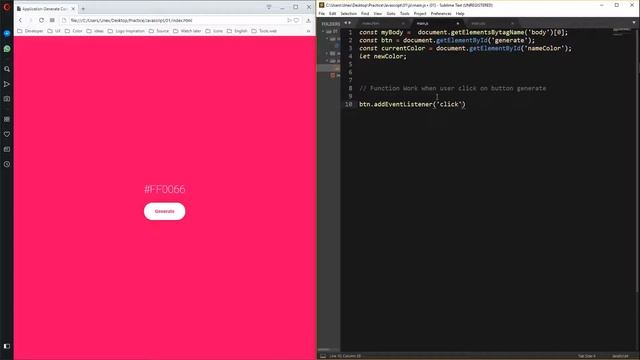Open the Developer bookmarks folder
The width and height of the screenshot is (640, 360).
(30, 31)
